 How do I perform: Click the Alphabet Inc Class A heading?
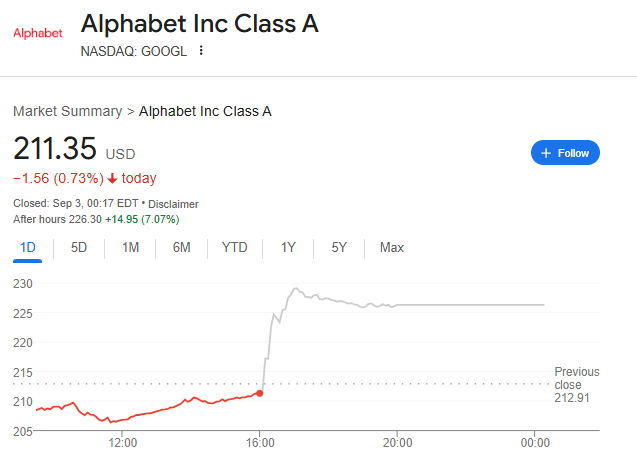point(199,24)
